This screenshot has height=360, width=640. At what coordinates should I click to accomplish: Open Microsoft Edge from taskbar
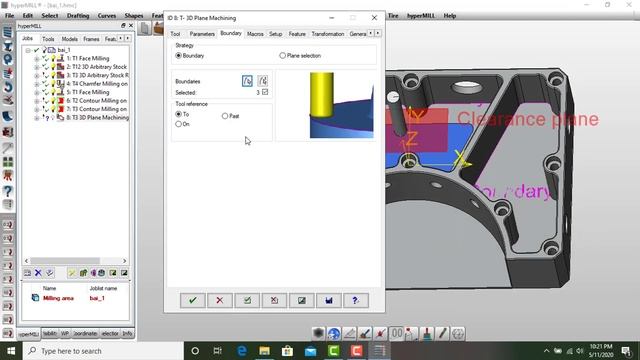point(242,351)
